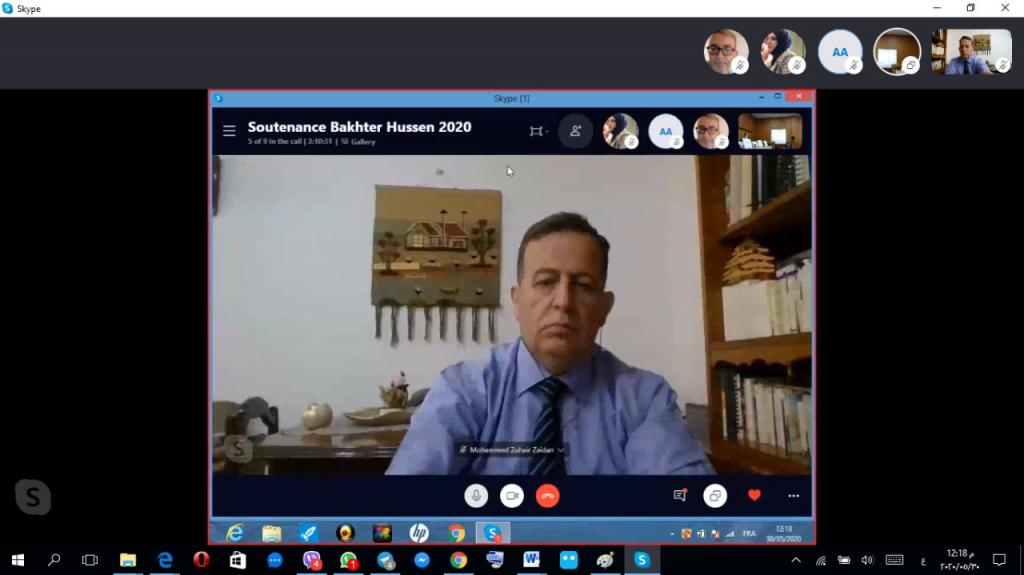
Task: Open WhatsApp from the Windows taskbar
Action: click(x=348, y=560)
